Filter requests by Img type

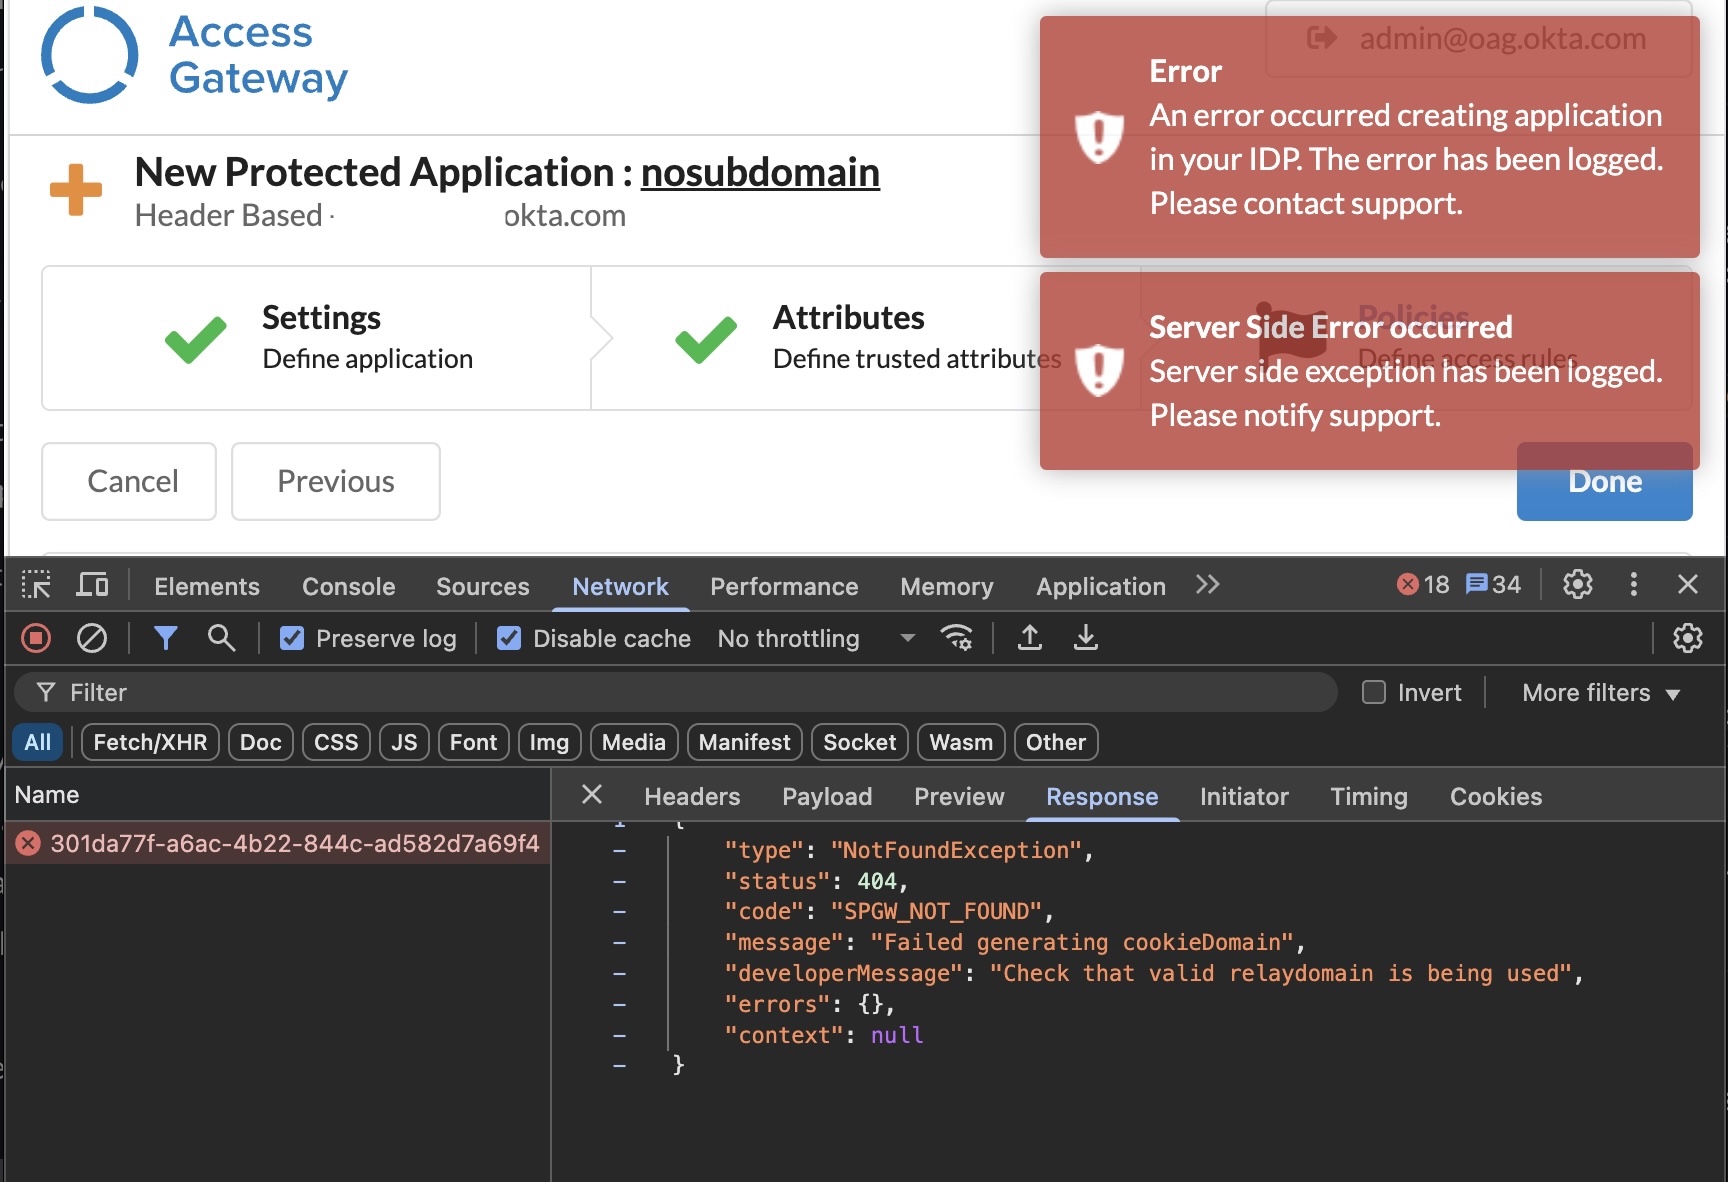pos(549,742)
